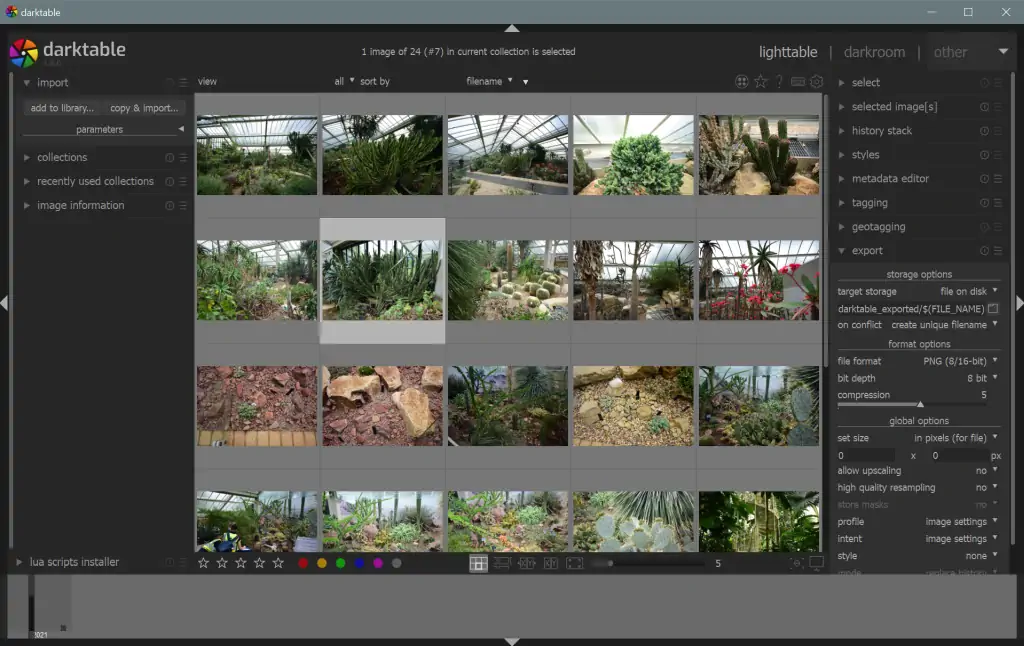This screenshot has height=646, width=1024.
Task: Switch to lighttable view
Action: [x=788, y=52]
